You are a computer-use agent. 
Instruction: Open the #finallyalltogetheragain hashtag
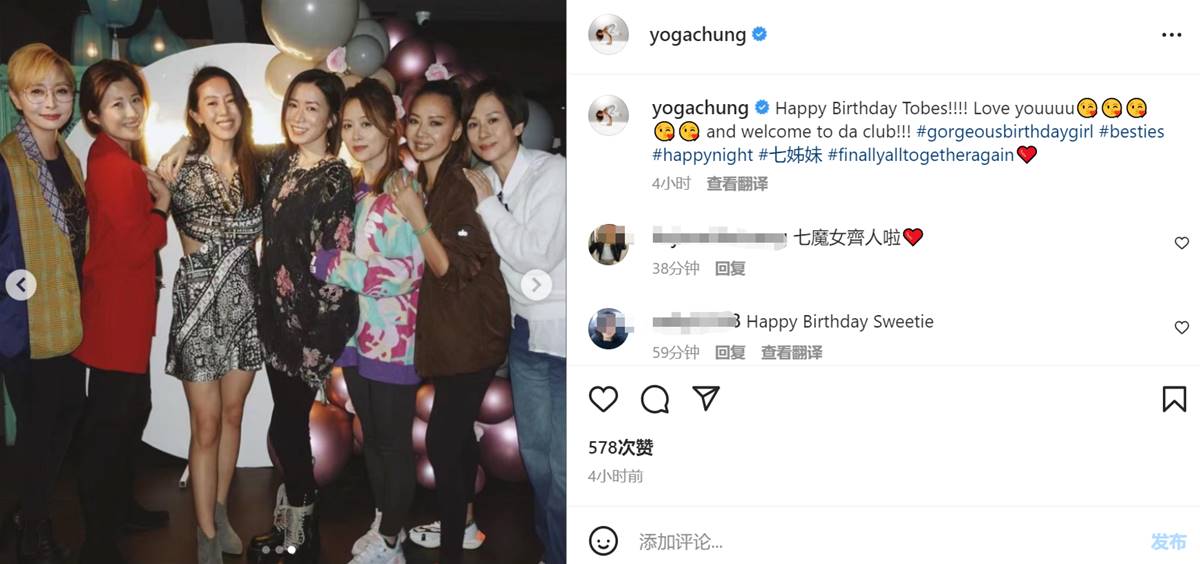pyautogui.click(x=920, y=155)
